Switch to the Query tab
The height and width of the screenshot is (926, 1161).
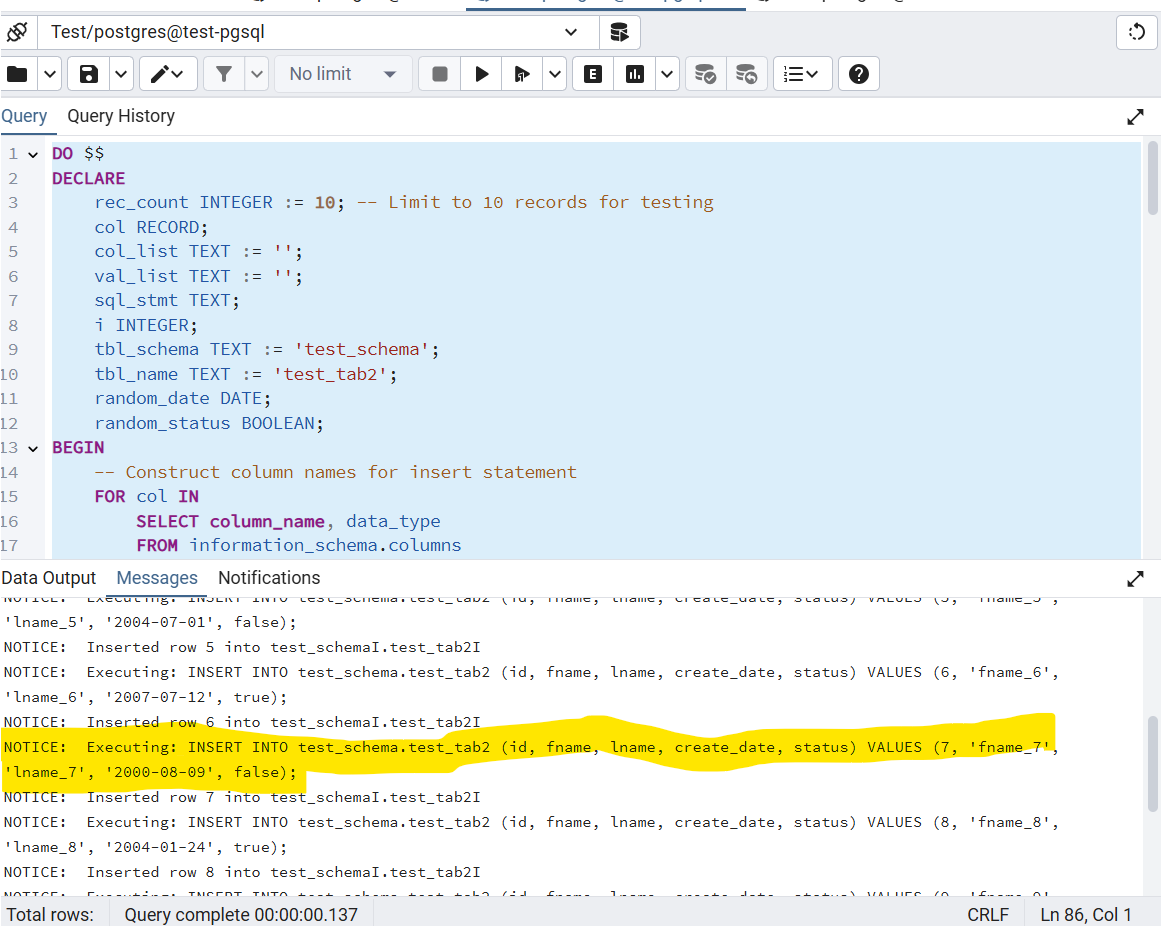[24, 116]
